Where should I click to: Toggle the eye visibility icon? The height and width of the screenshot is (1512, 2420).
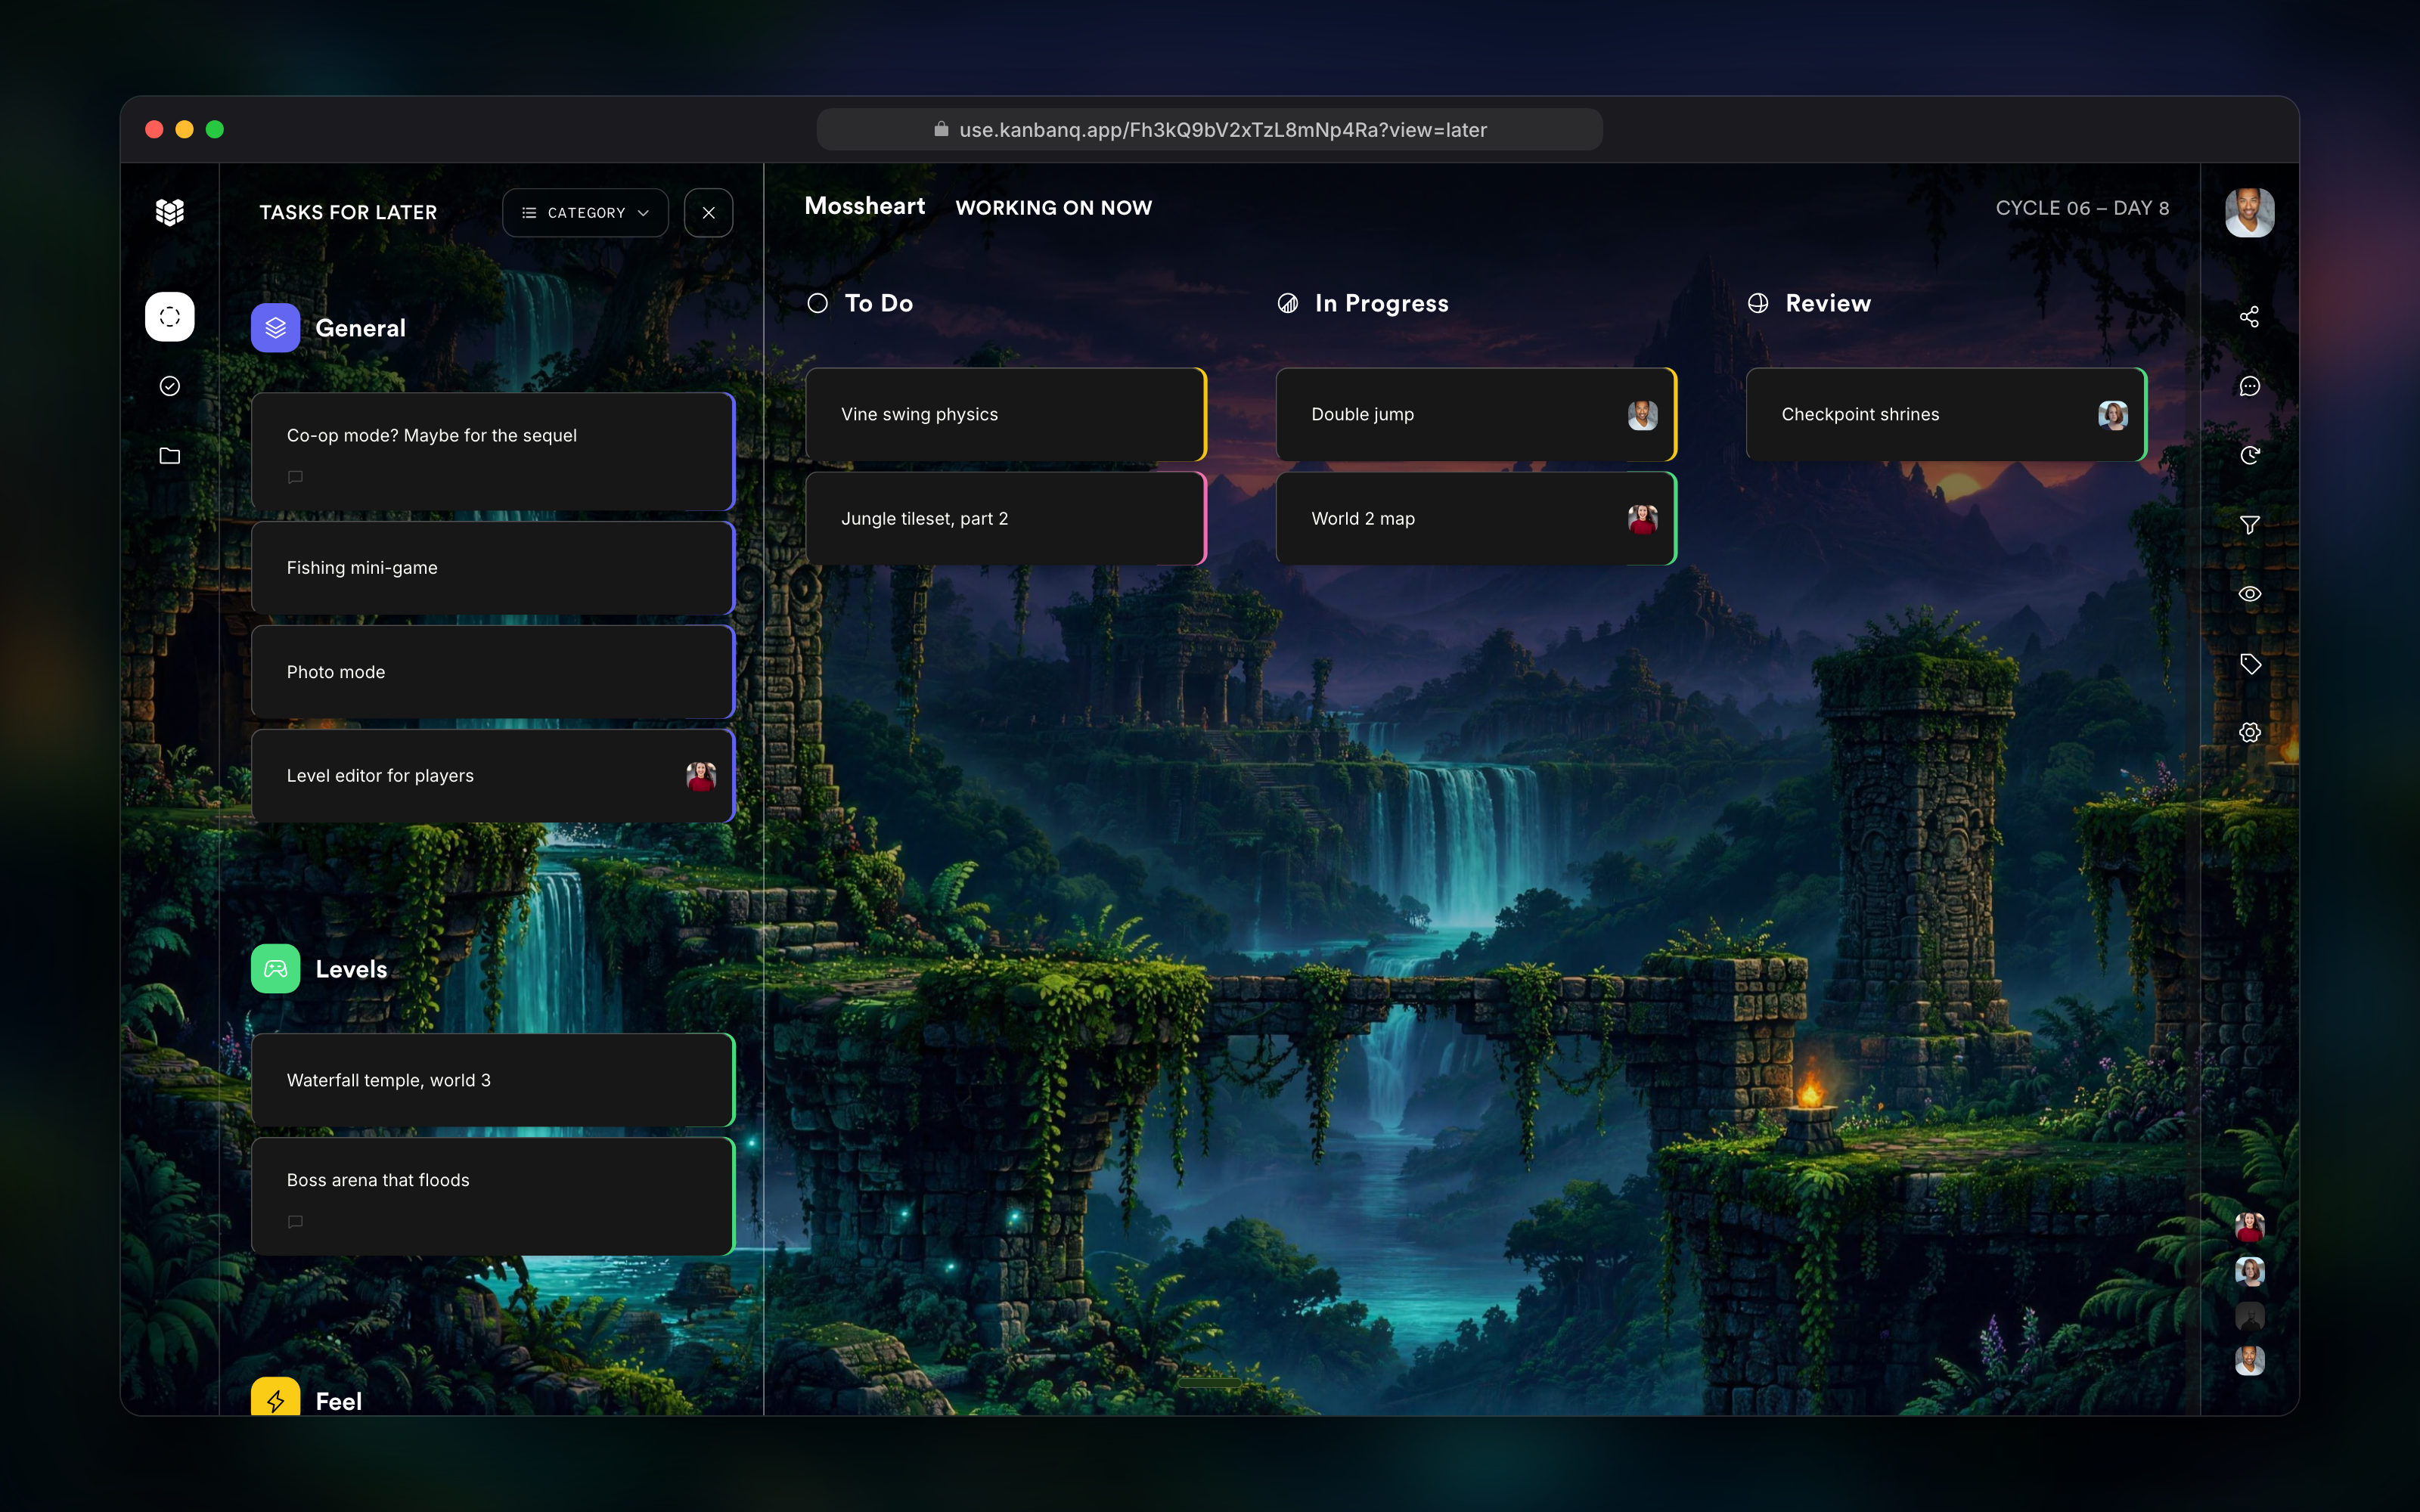coord(2249,594)
